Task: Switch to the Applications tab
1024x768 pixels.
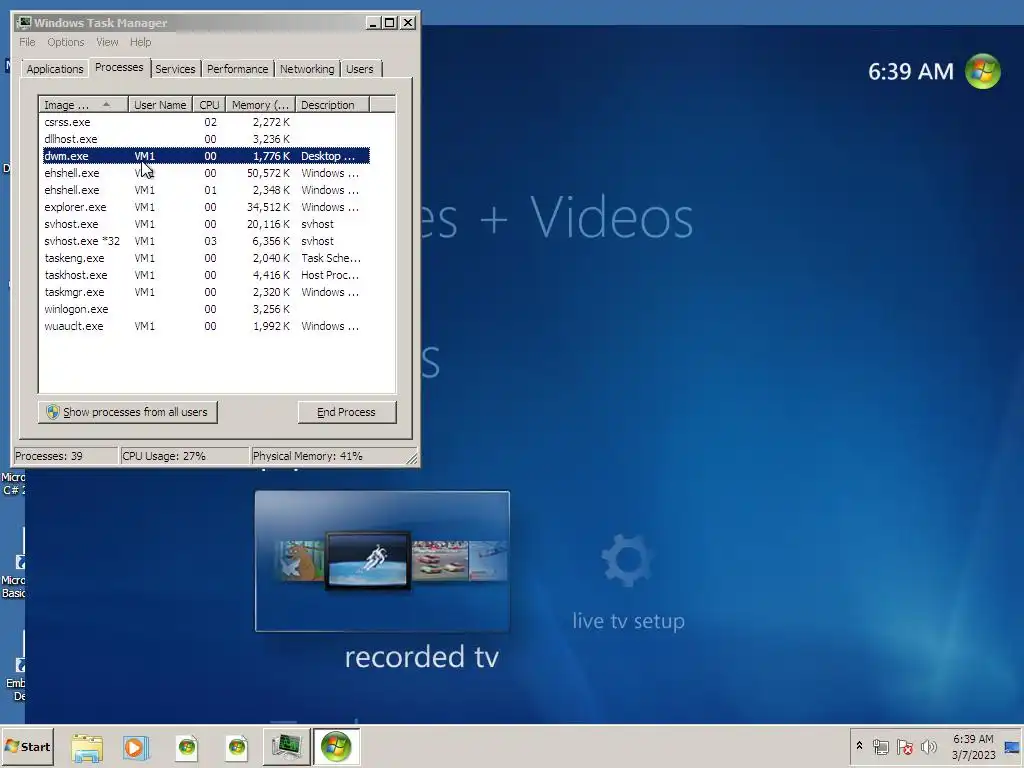Action: click(x=55, y=69)
